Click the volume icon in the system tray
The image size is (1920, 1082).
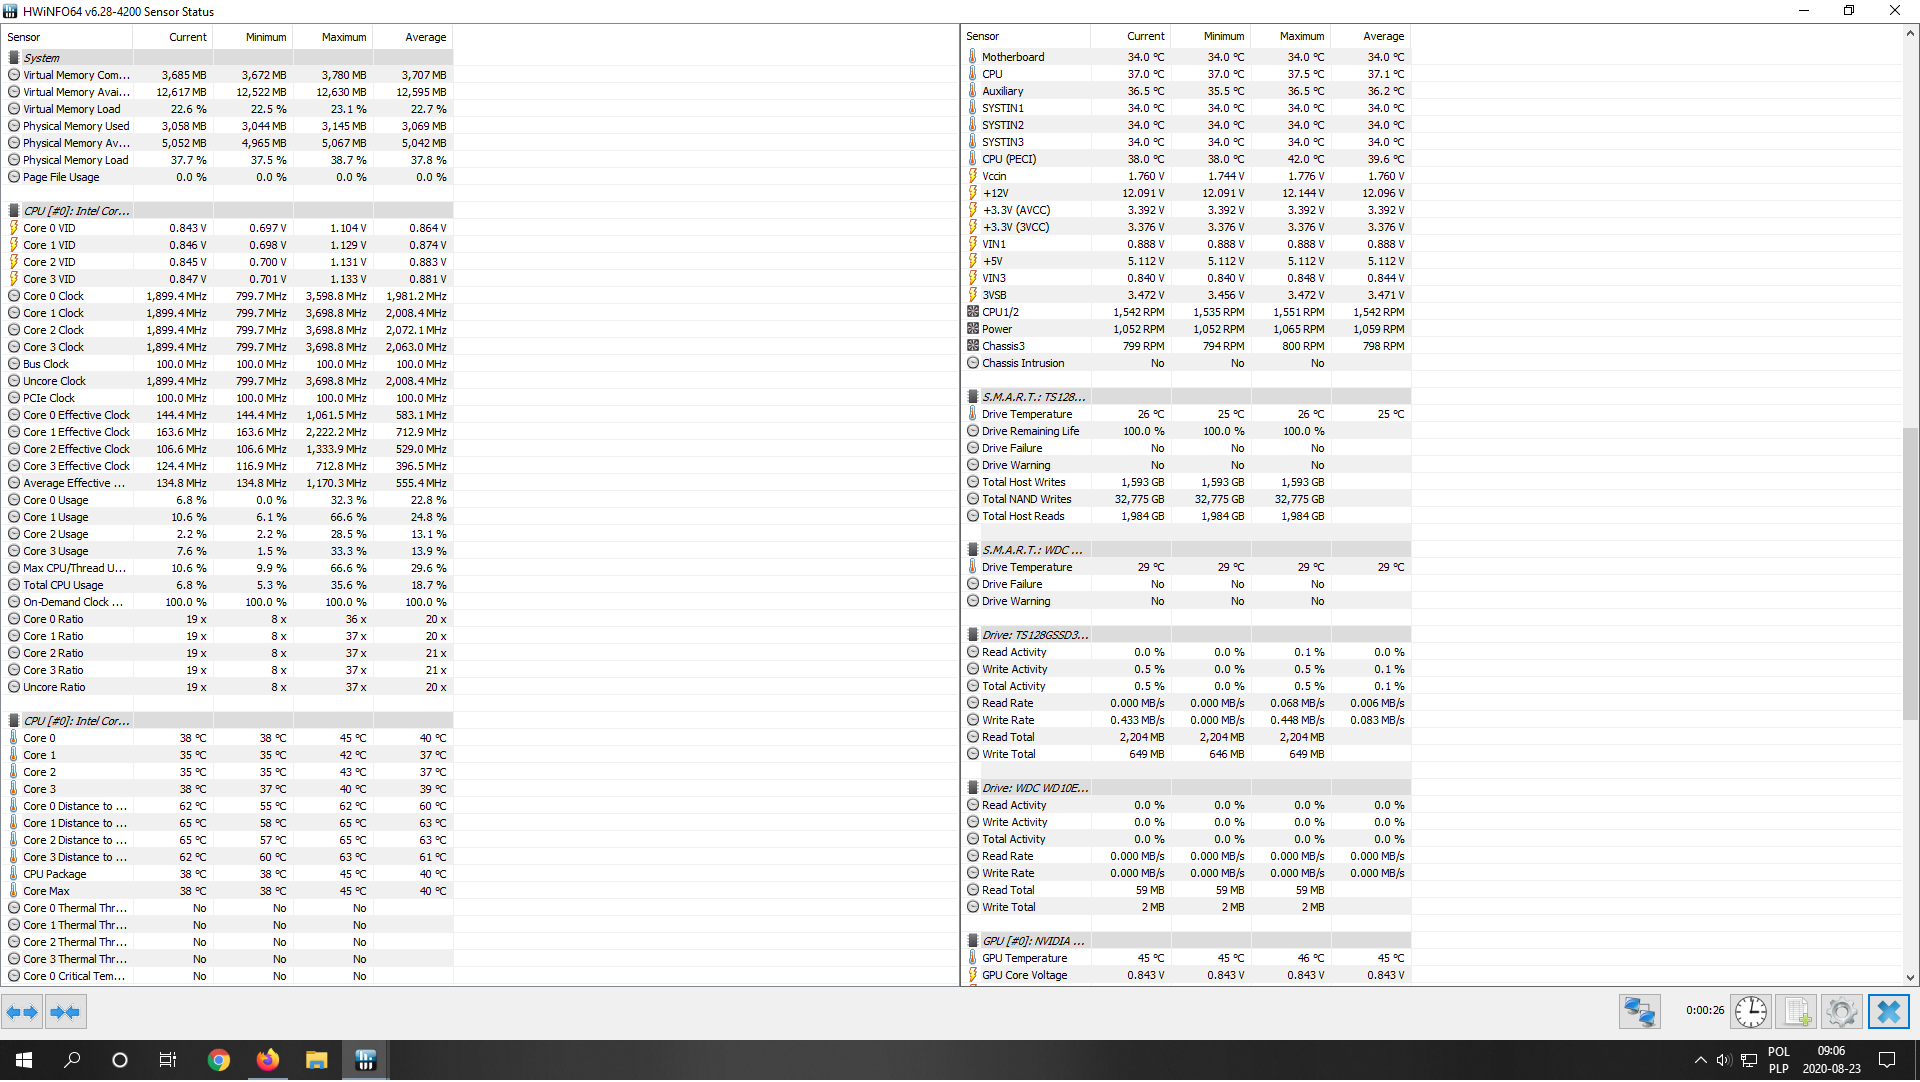1723,1061
